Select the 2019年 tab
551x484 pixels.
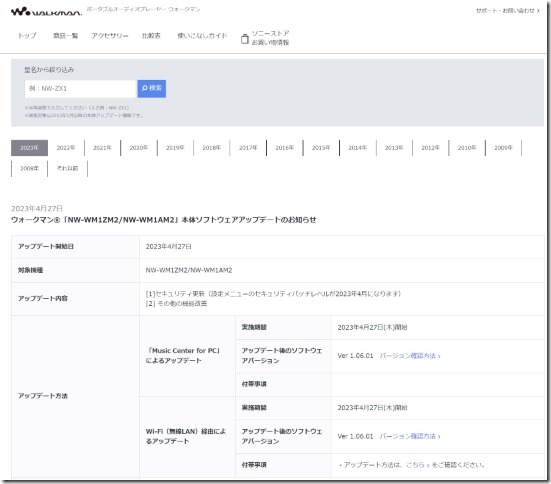[x=175, y=148]
